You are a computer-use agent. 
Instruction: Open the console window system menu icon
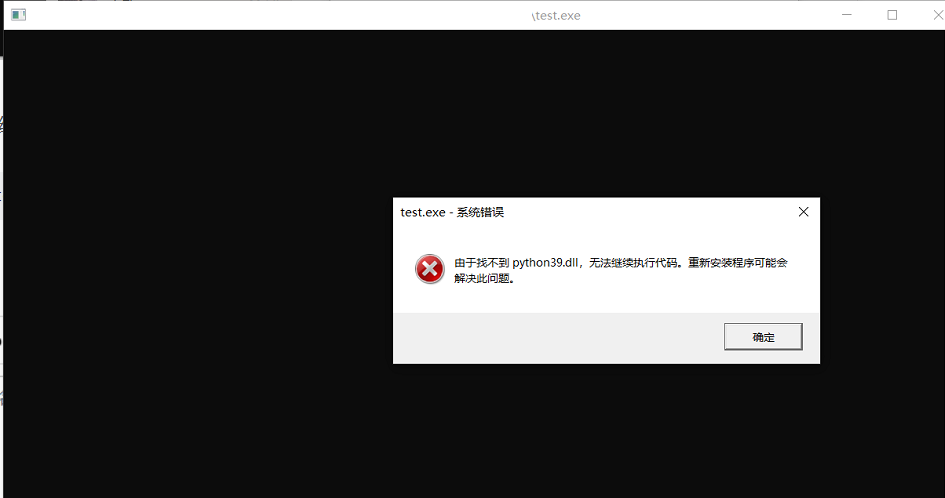coord(19,15)
